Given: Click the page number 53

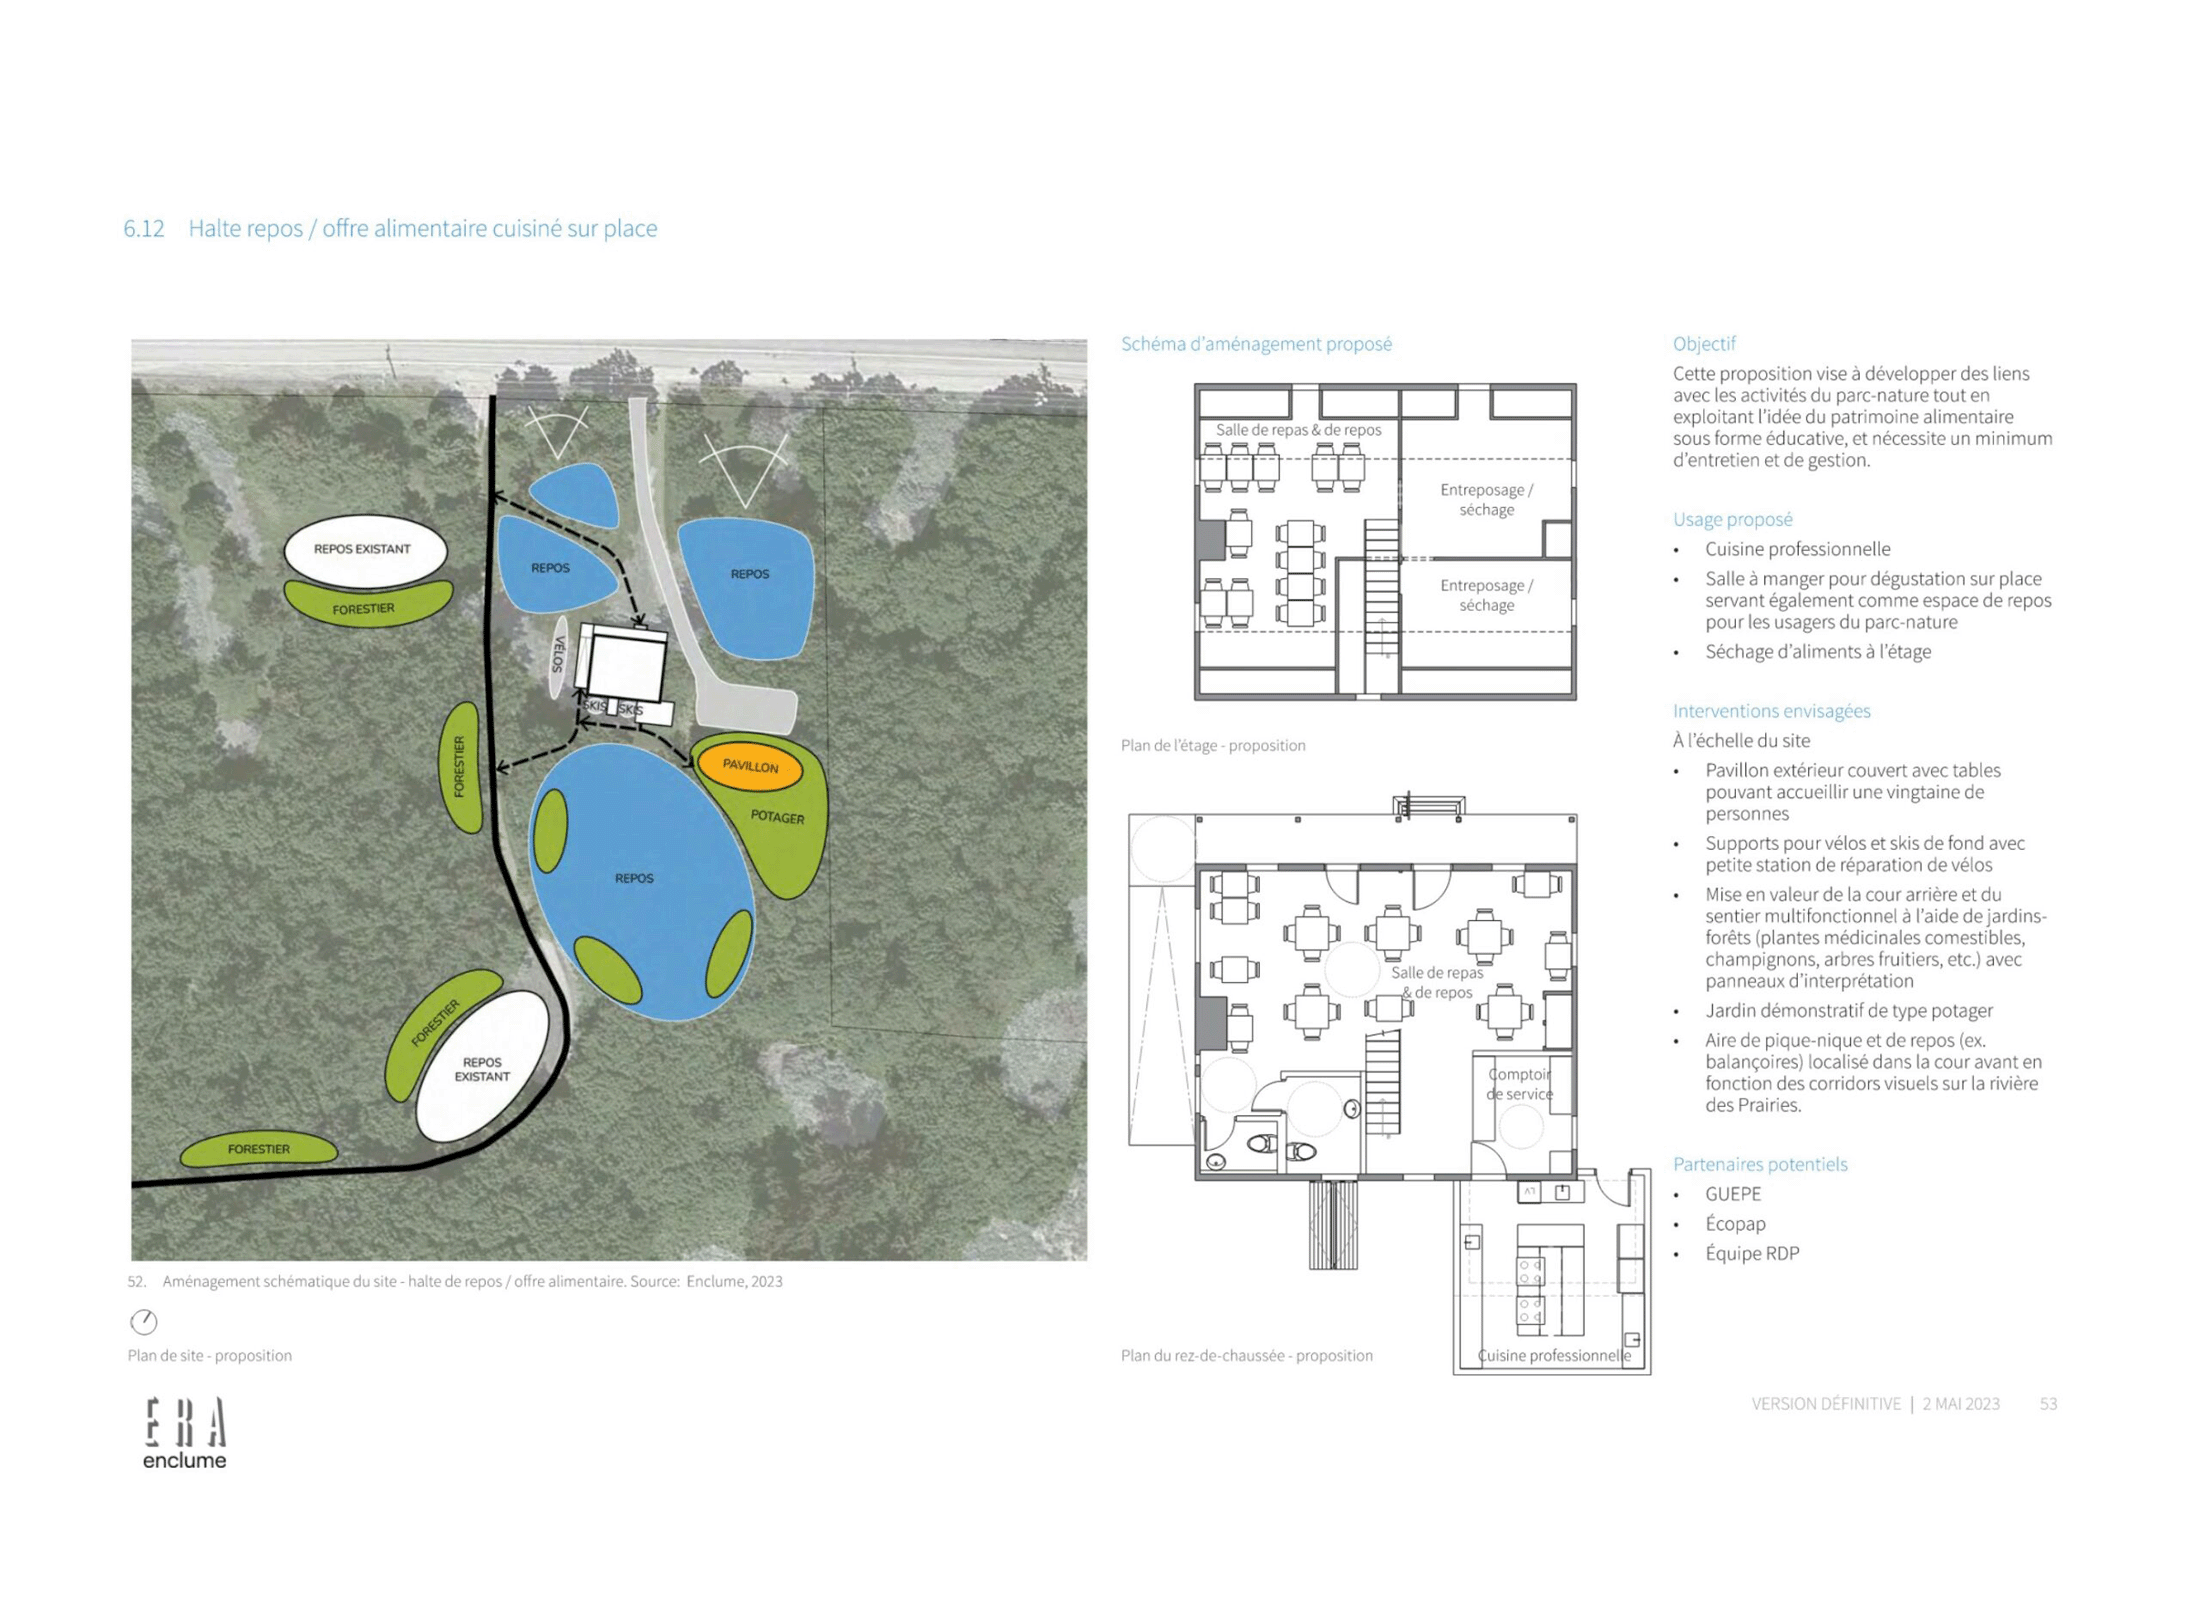Looking at the screenshot, I should pyautogui.click(x=2047, y=1404).
